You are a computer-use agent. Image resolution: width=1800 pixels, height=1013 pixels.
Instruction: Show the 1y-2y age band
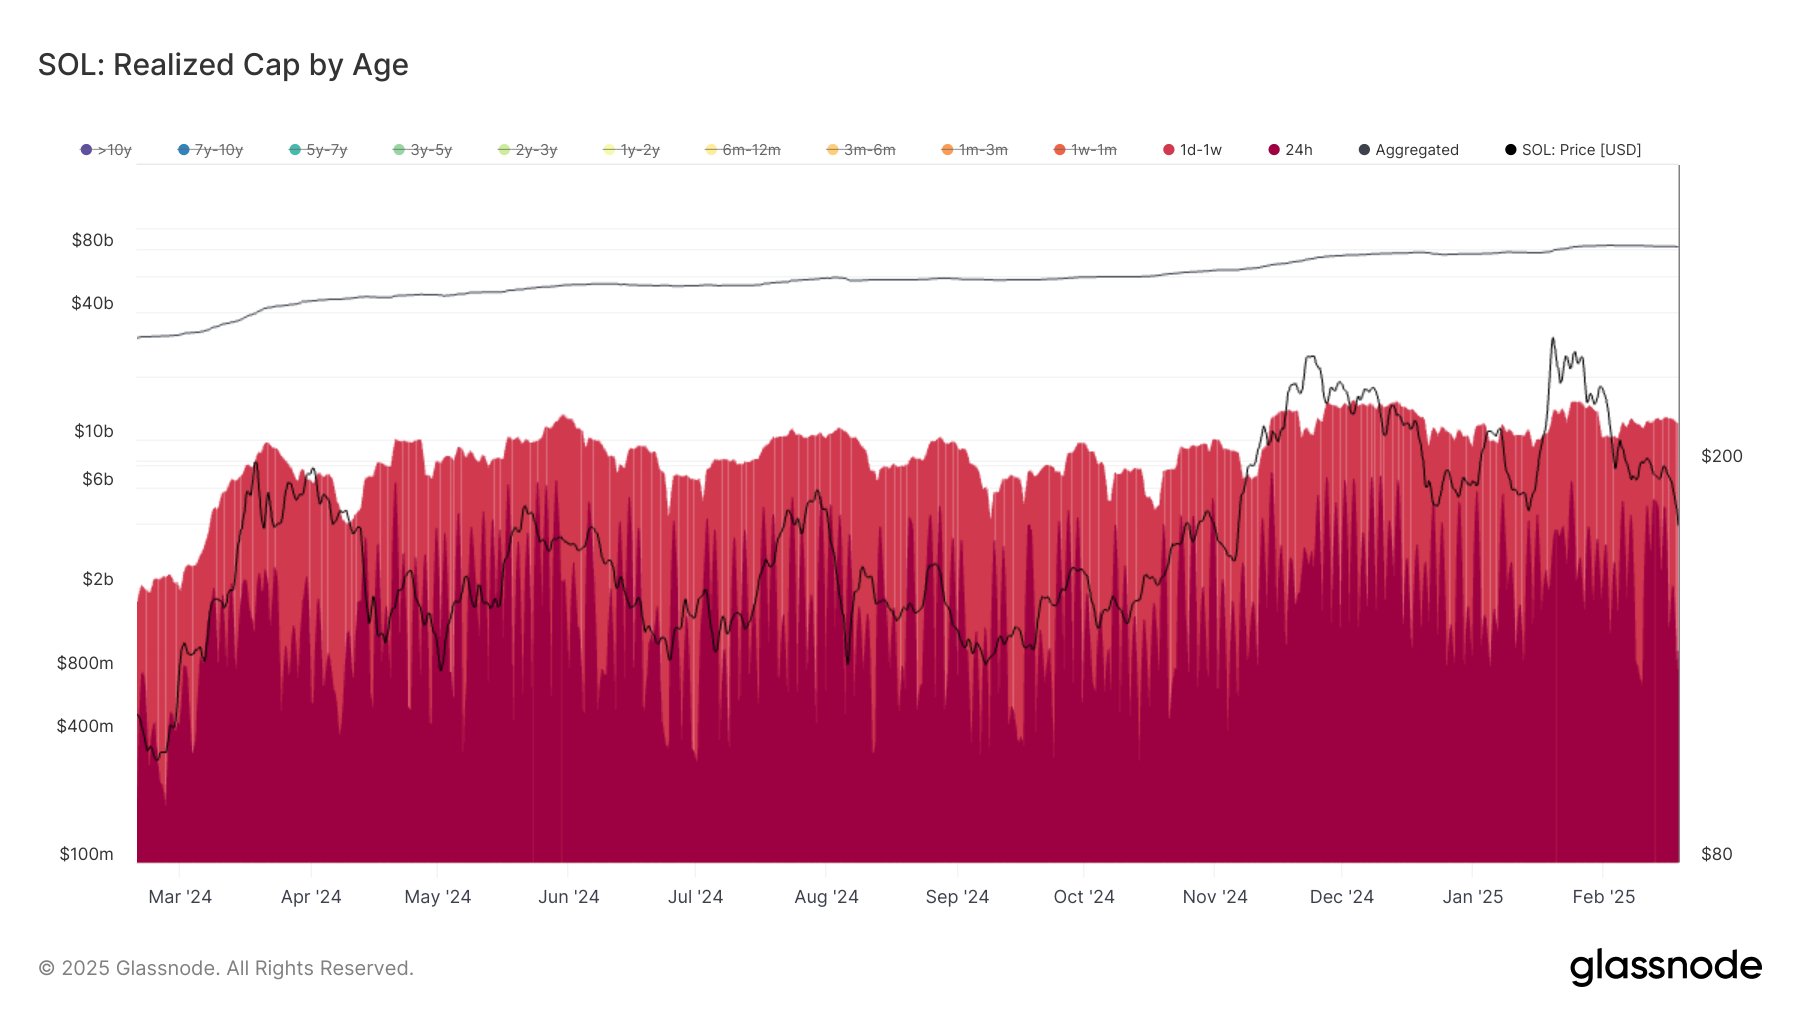pos(631,150)
